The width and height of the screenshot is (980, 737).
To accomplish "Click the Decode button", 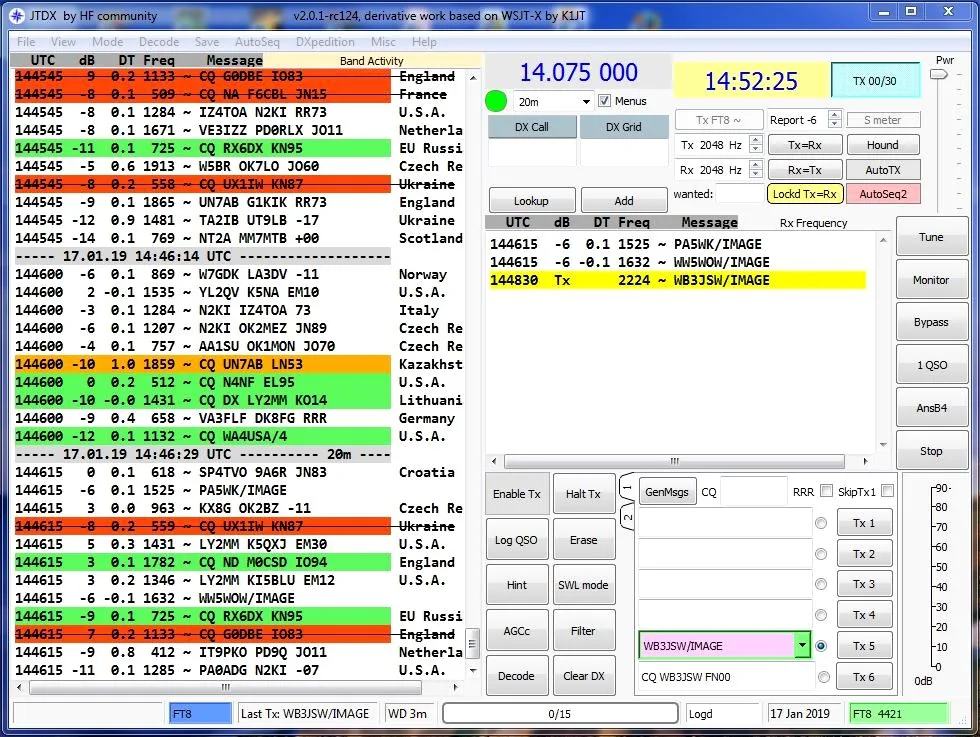I will pyautogui.click(x=517, y=676).
